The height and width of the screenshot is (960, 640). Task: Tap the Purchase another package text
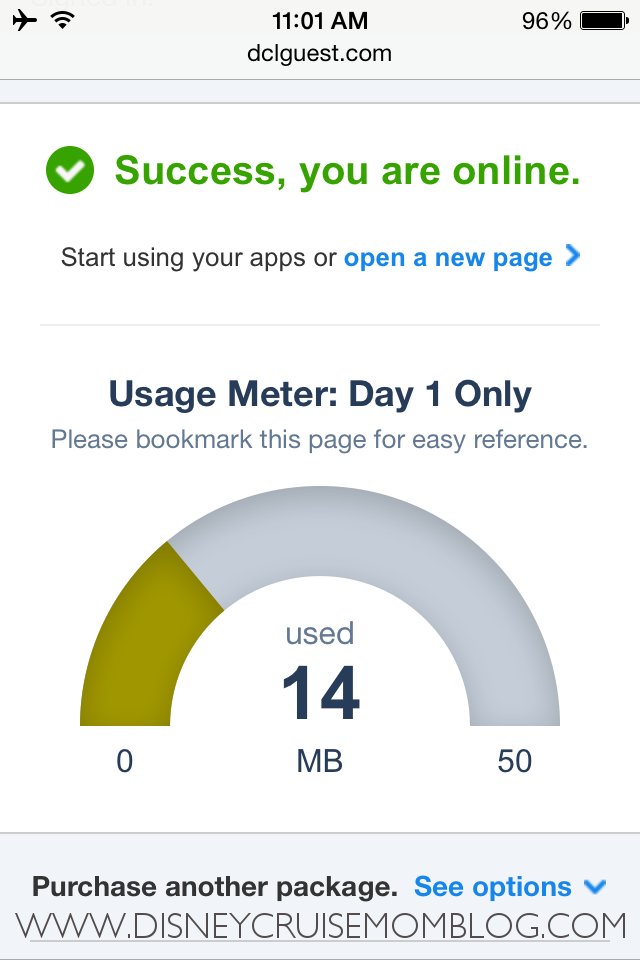[x=215, y=887]
